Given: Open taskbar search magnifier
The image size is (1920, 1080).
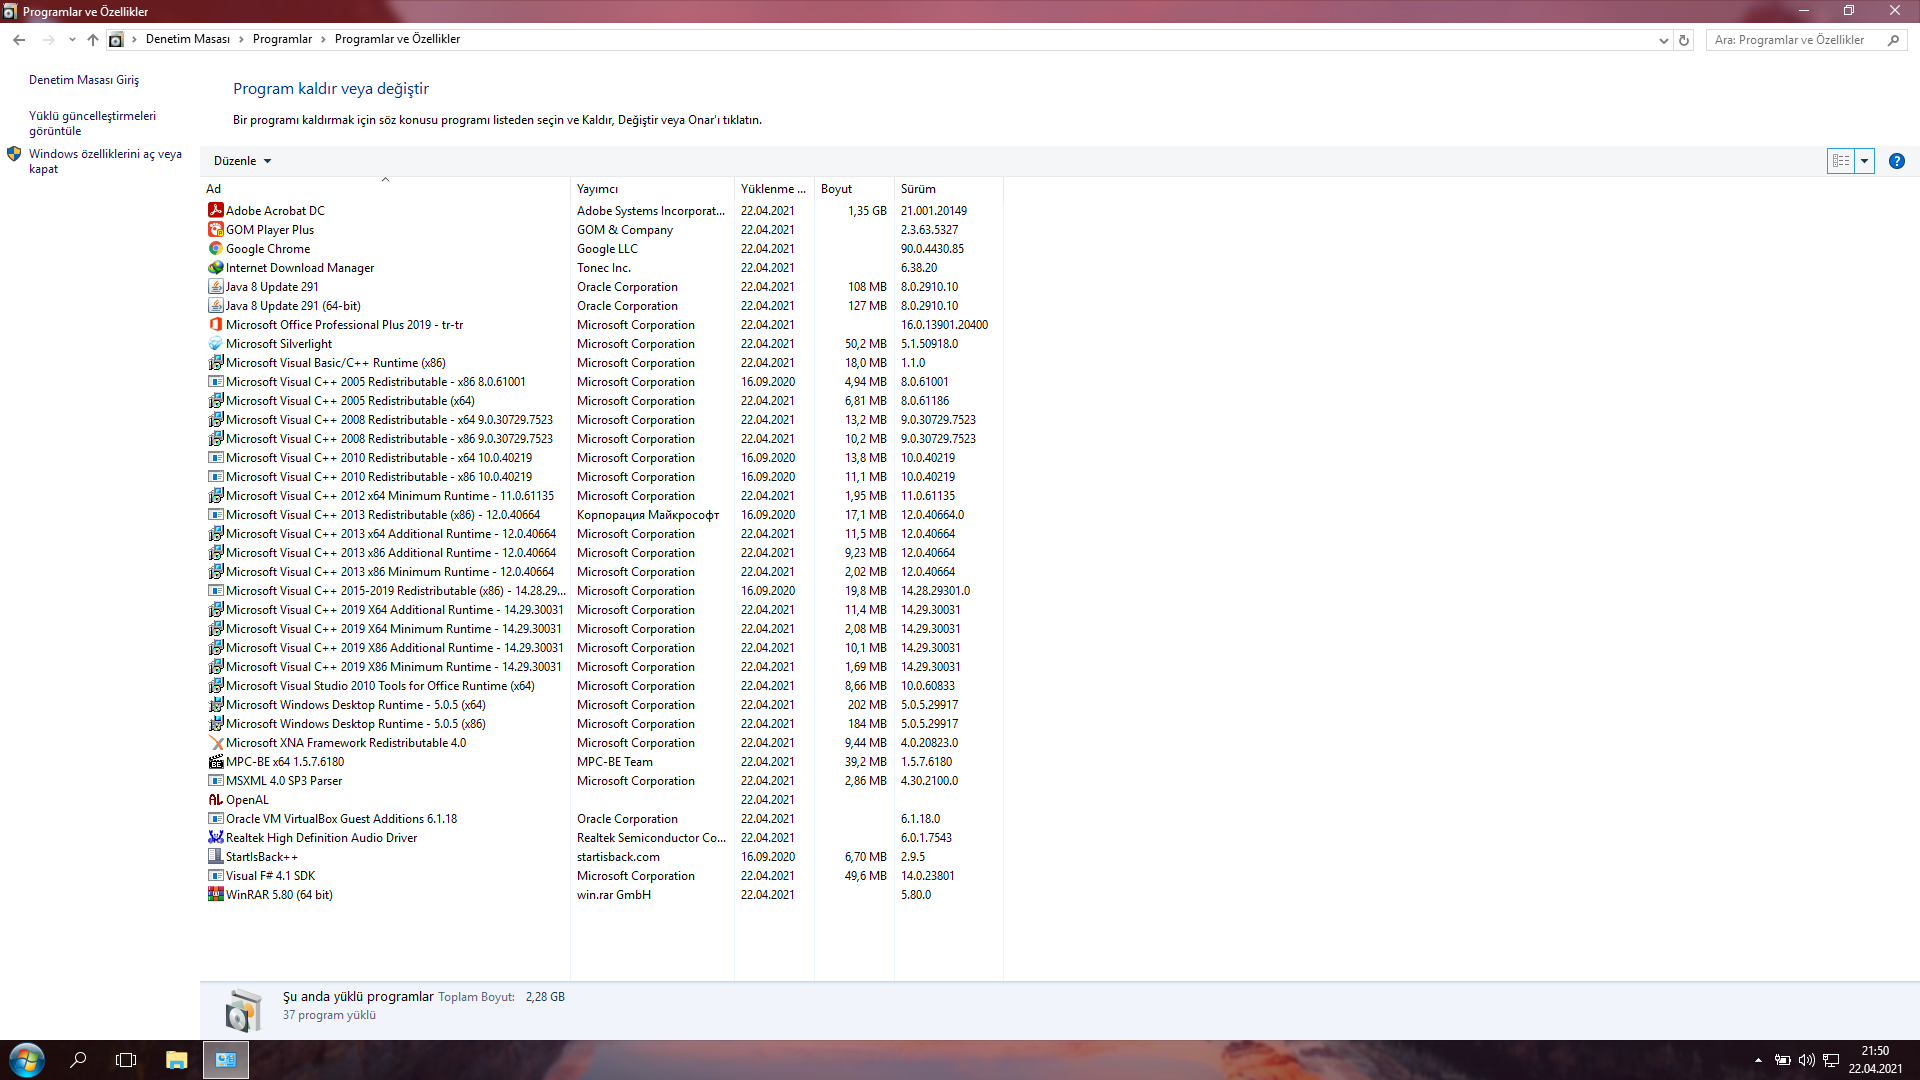Looking at the screenshot, I should (78, 1060).
